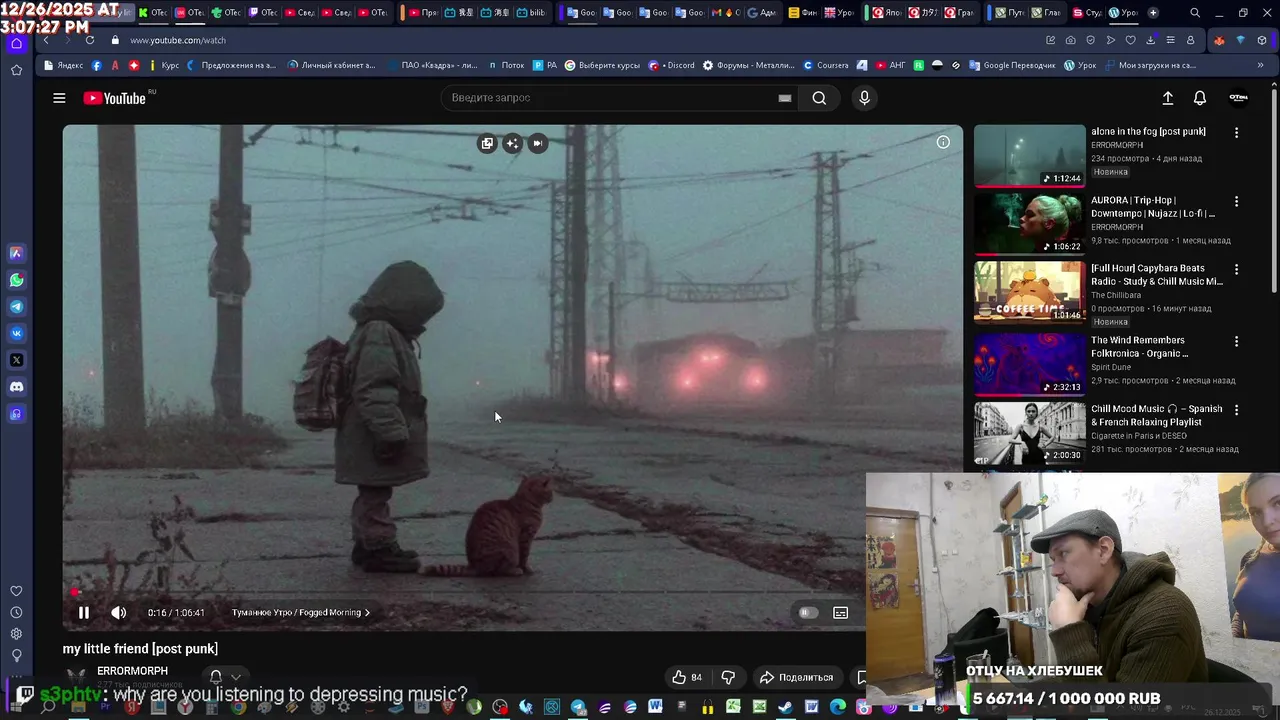Click the video progress bar
The height and width of the screenshot is (720, 1280).
512,592
